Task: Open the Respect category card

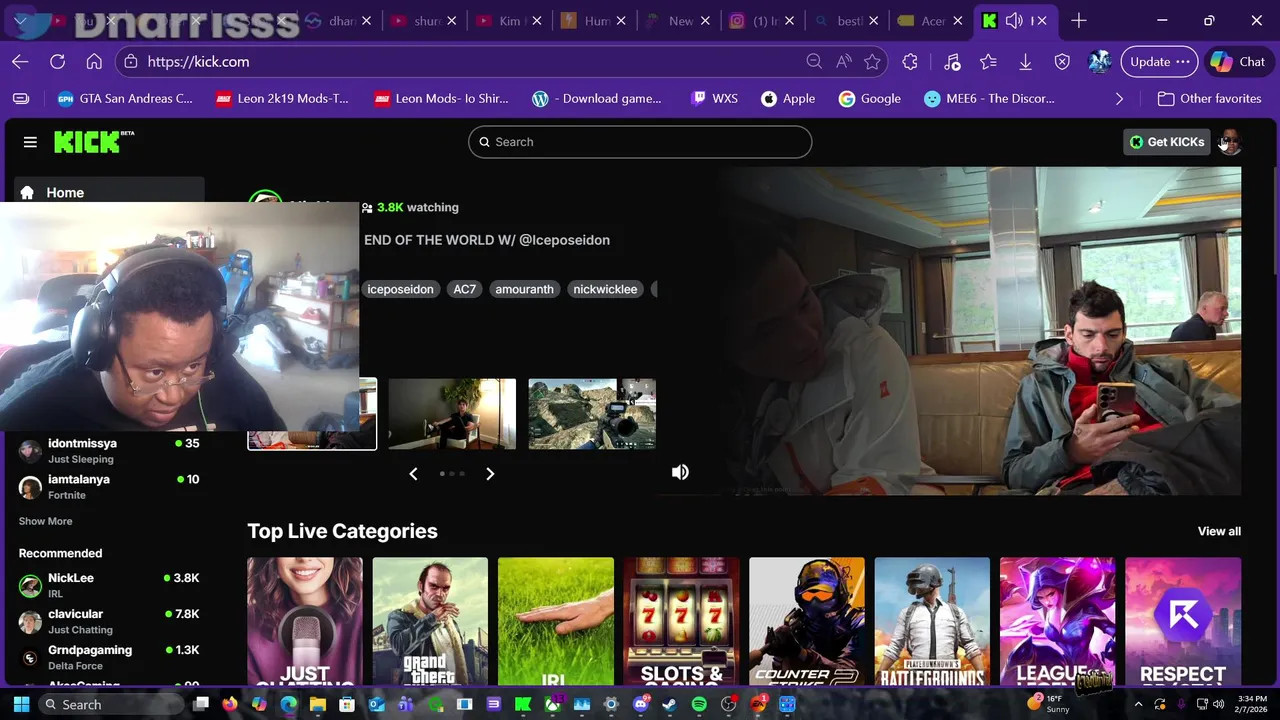Action: pos(1183,621)
